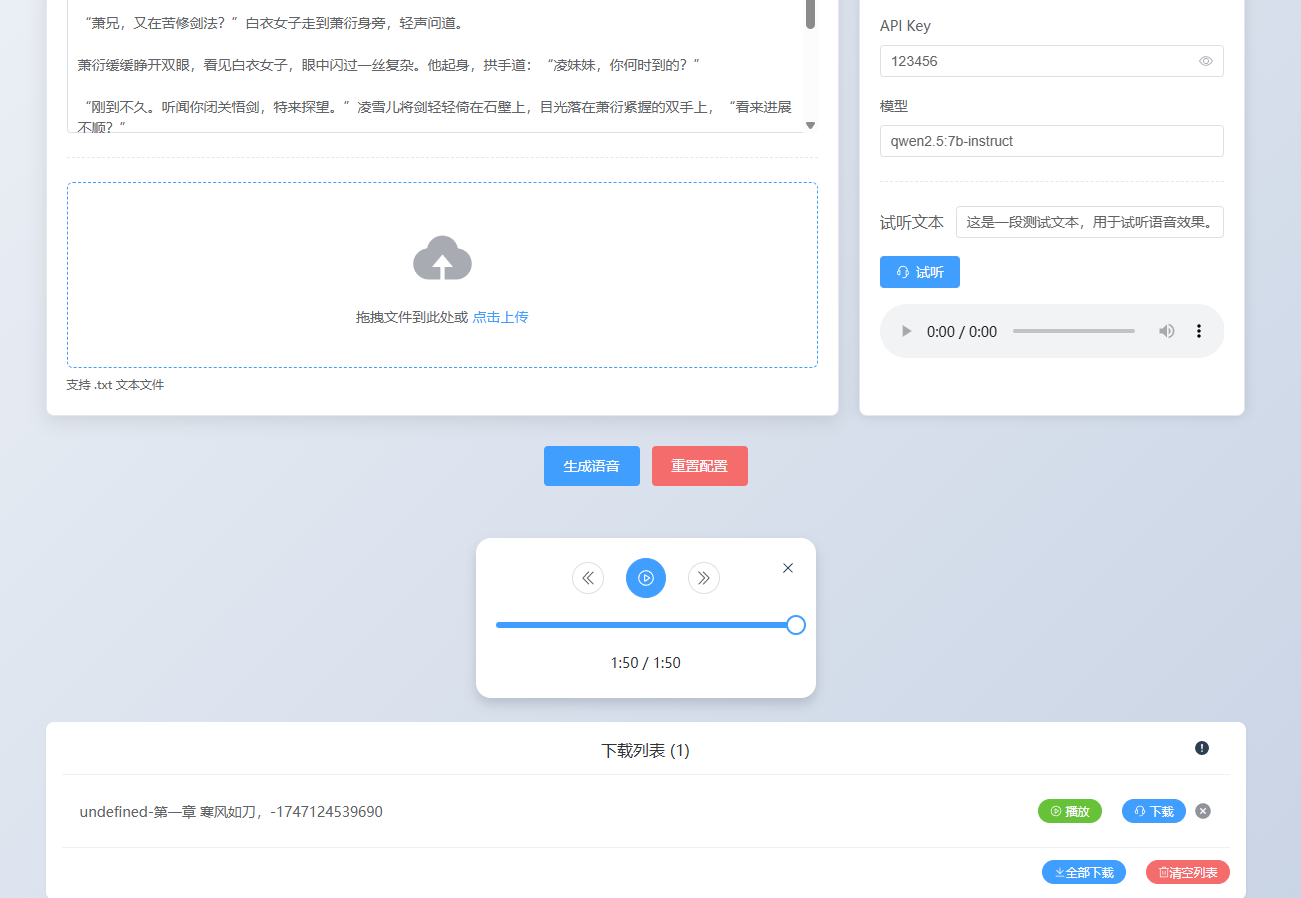Click the item name undefined-第一章 寒风如刀
This screenshot has height=898, width=1301.
pyautogui.click(x=231, y=811)
